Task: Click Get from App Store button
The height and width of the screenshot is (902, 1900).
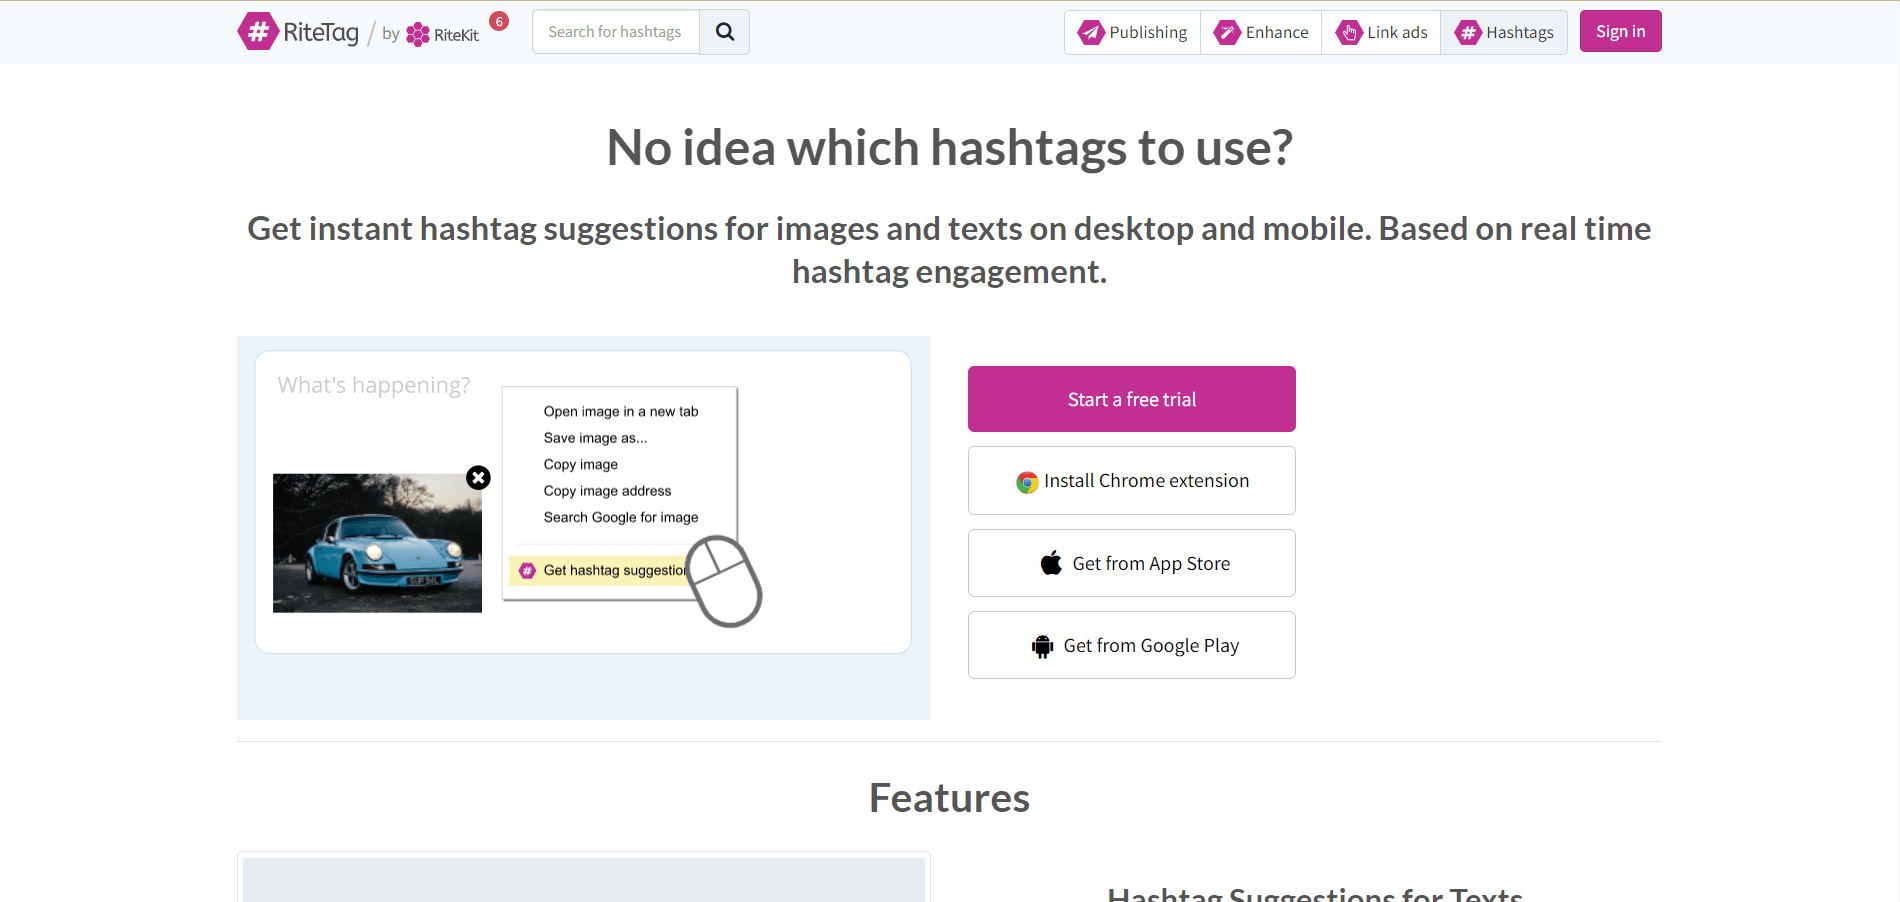Action: [1132, 563]
